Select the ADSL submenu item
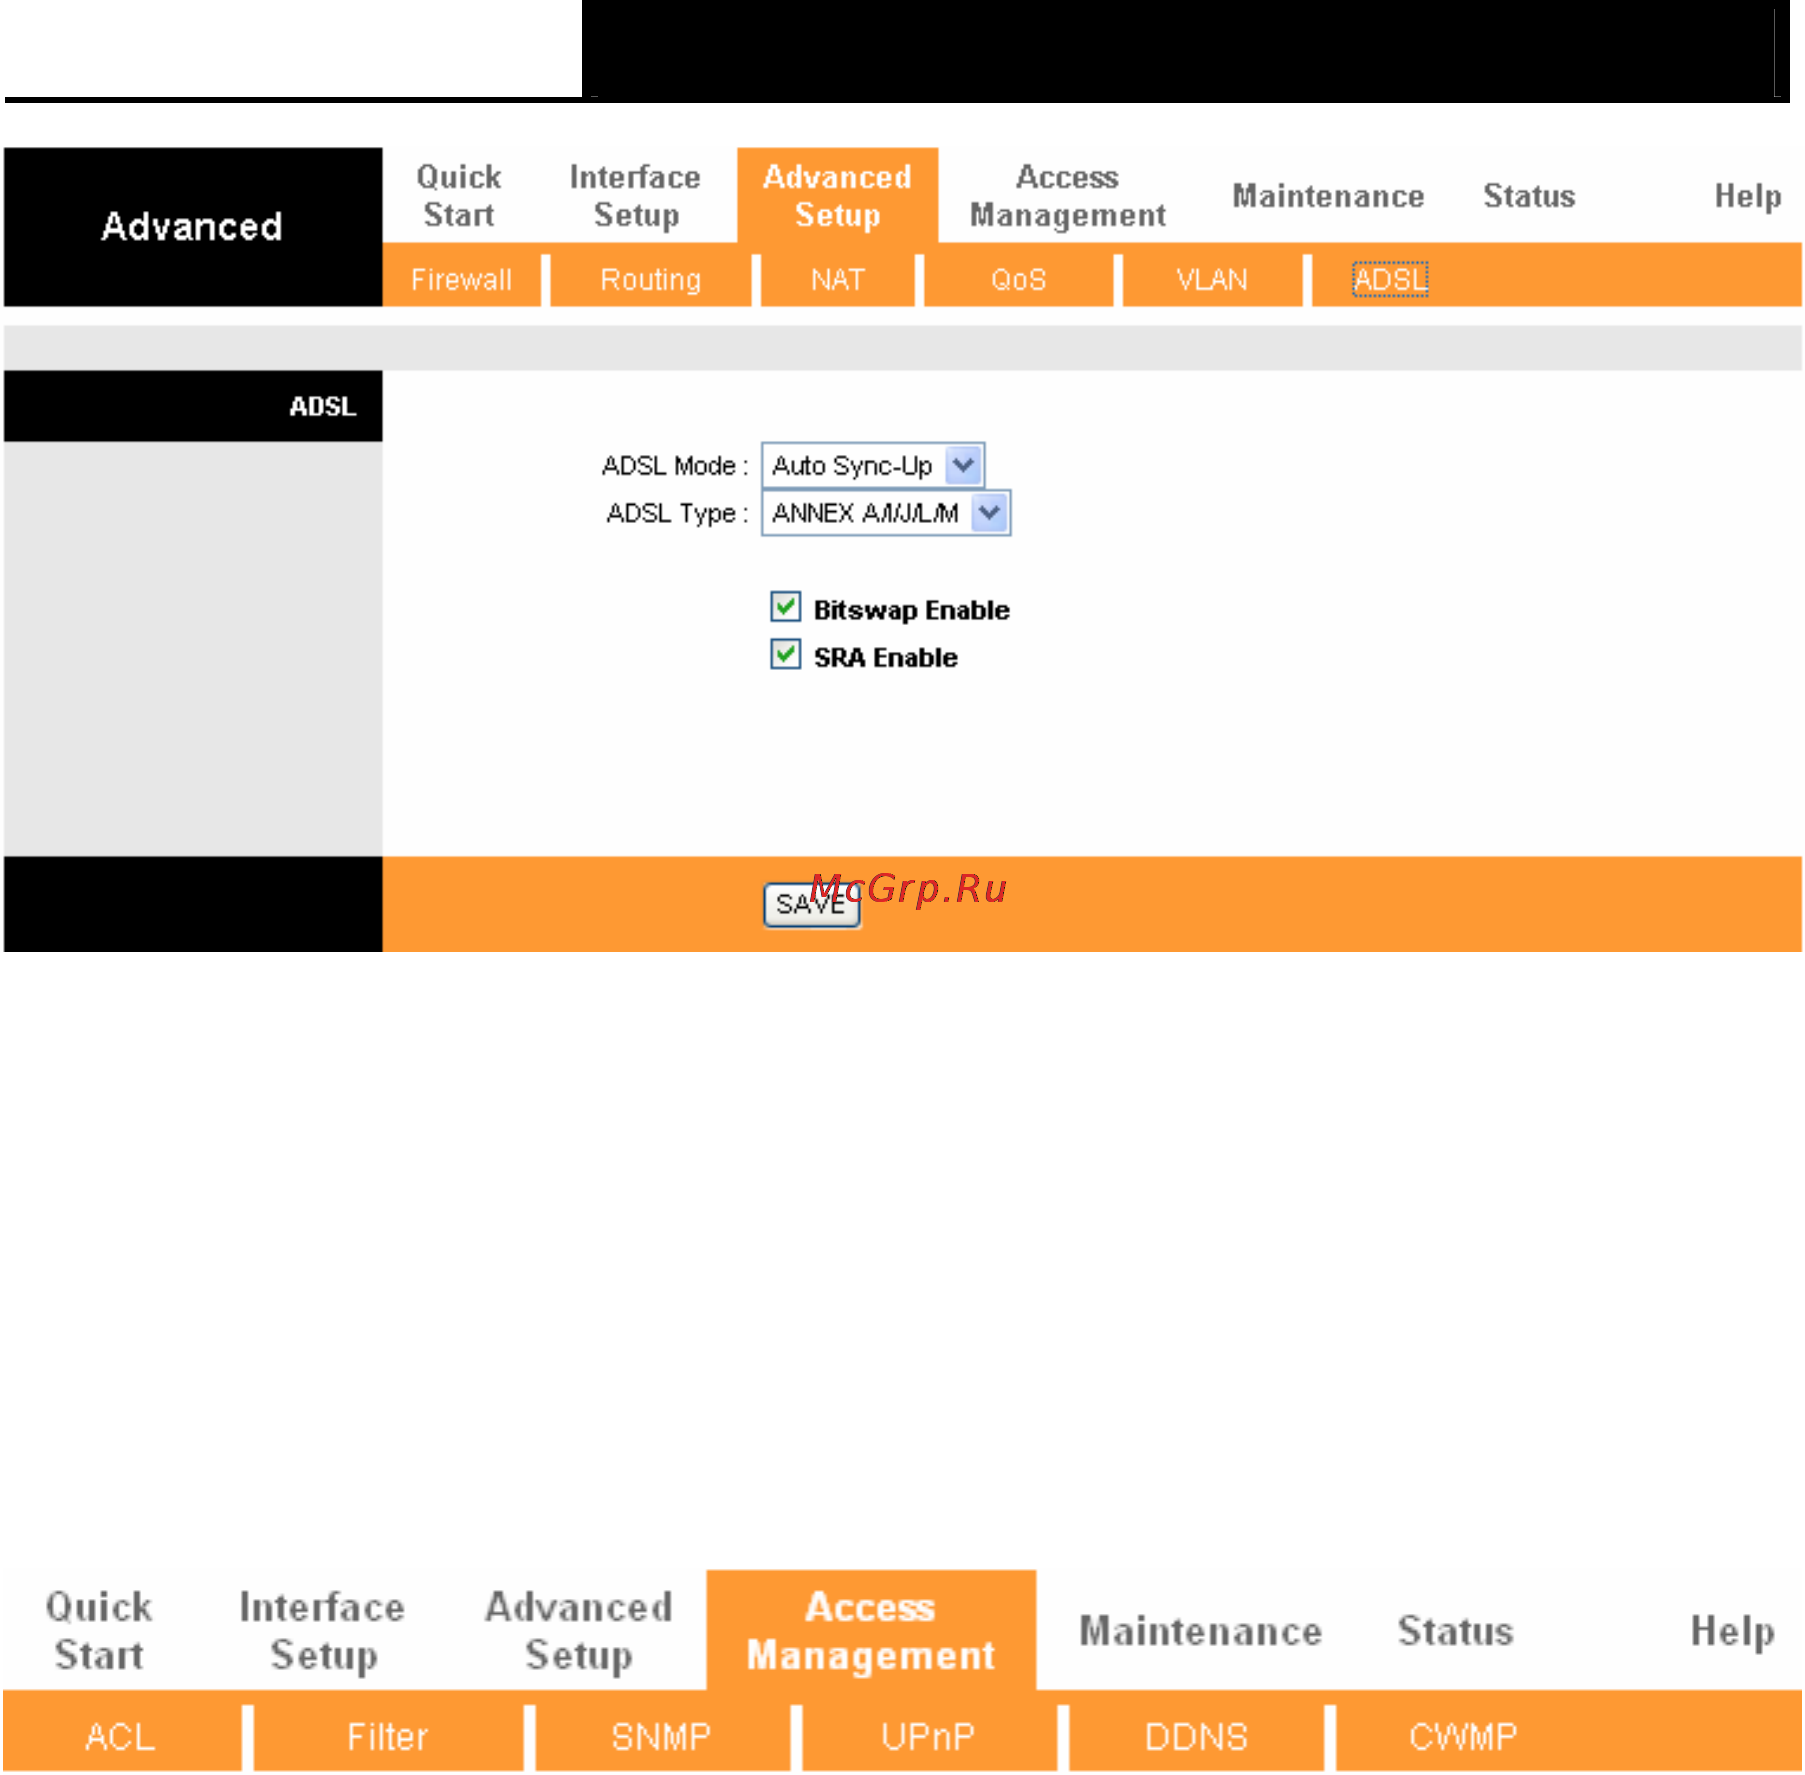The width and height of the screenshot is (1805, 1775). [1390, 279]
